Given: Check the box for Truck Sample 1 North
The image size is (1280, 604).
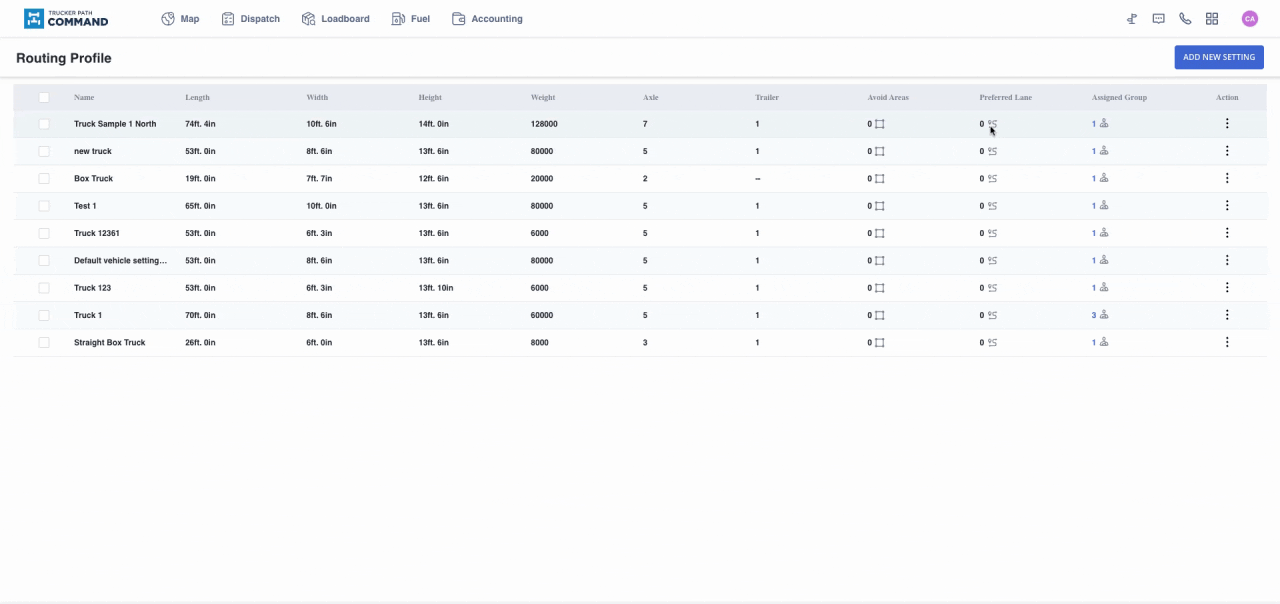Looking at the screenshot, I should (x=44, y=124).
